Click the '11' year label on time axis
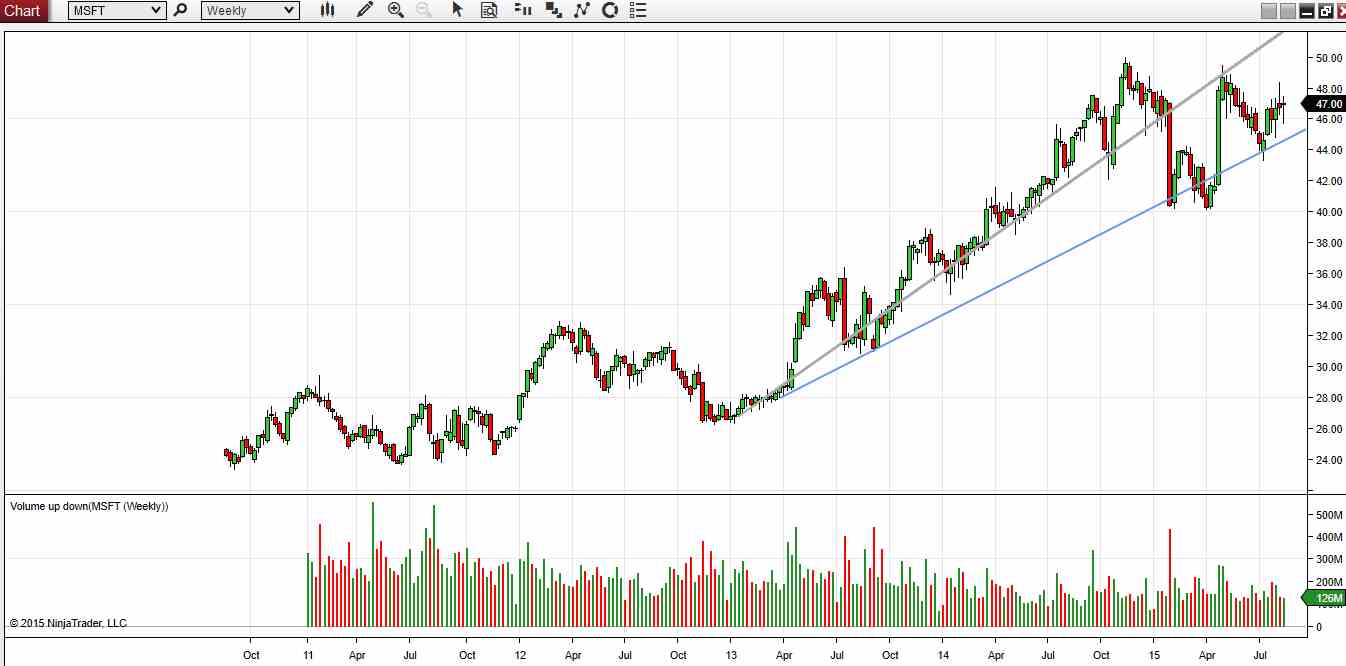 (308, 655)
